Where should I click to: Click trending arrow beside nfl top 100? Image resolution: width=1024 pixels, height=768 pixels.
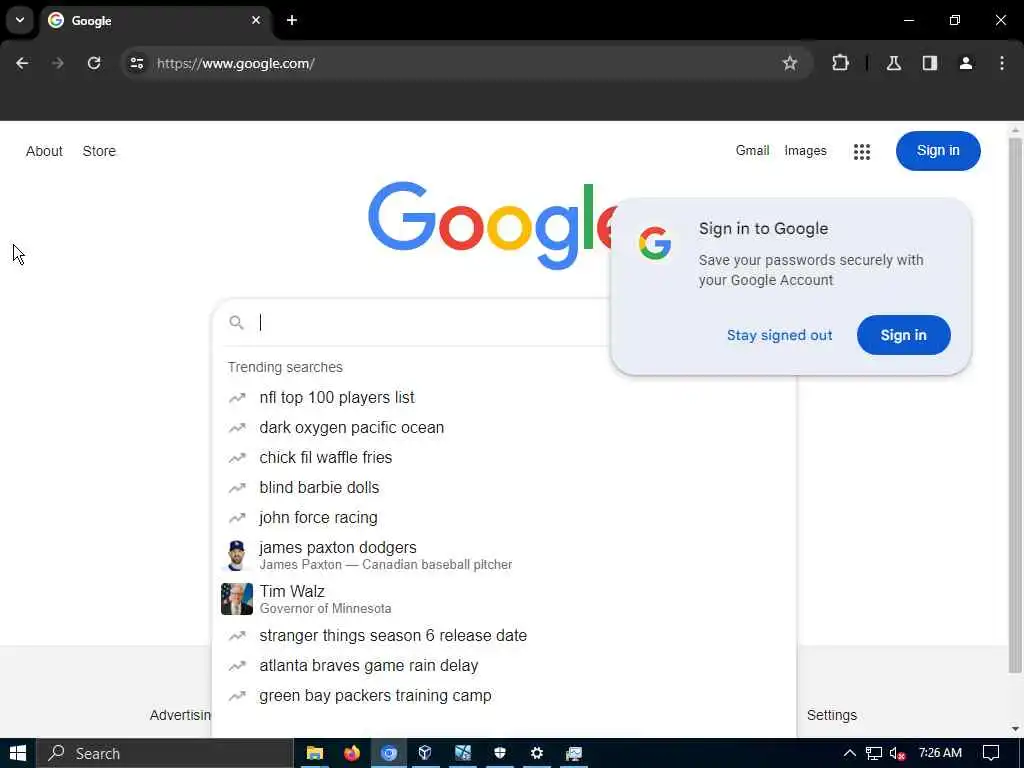tap(237, 398)
